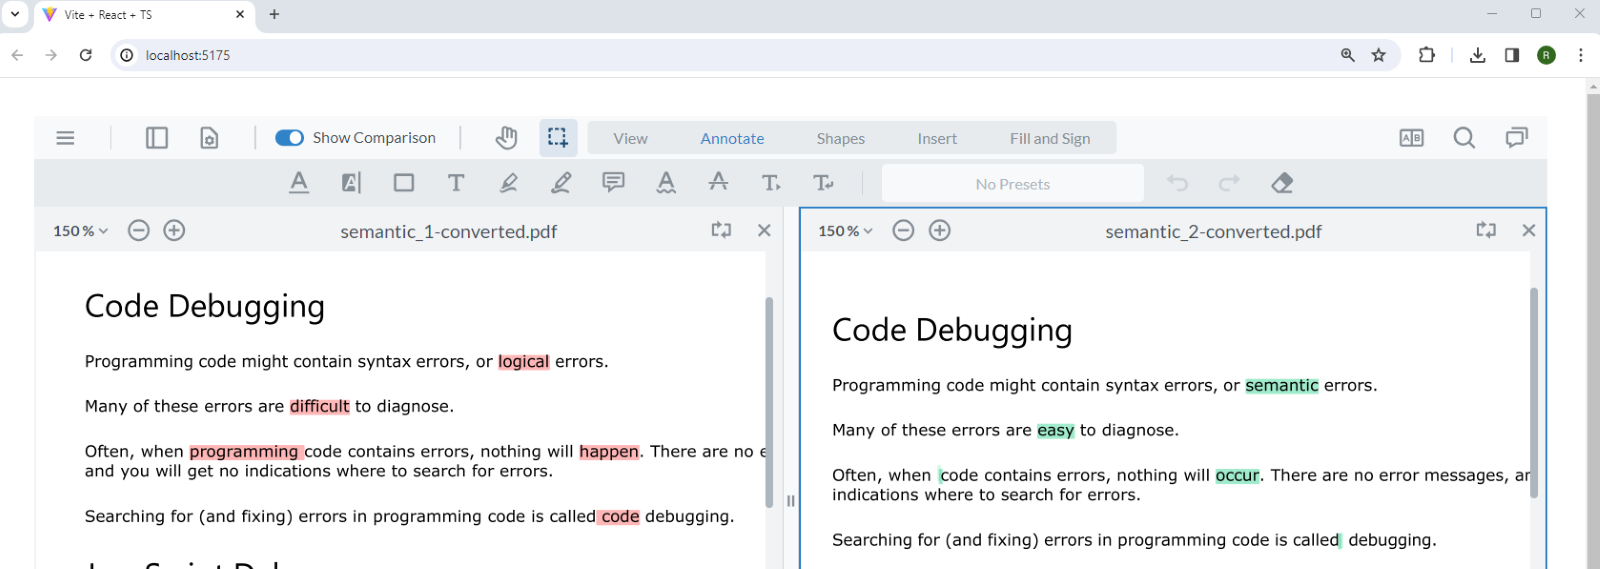The image size is (1600, 569).
Task: Click the No Presets box
Action: tap(1012, 184)
